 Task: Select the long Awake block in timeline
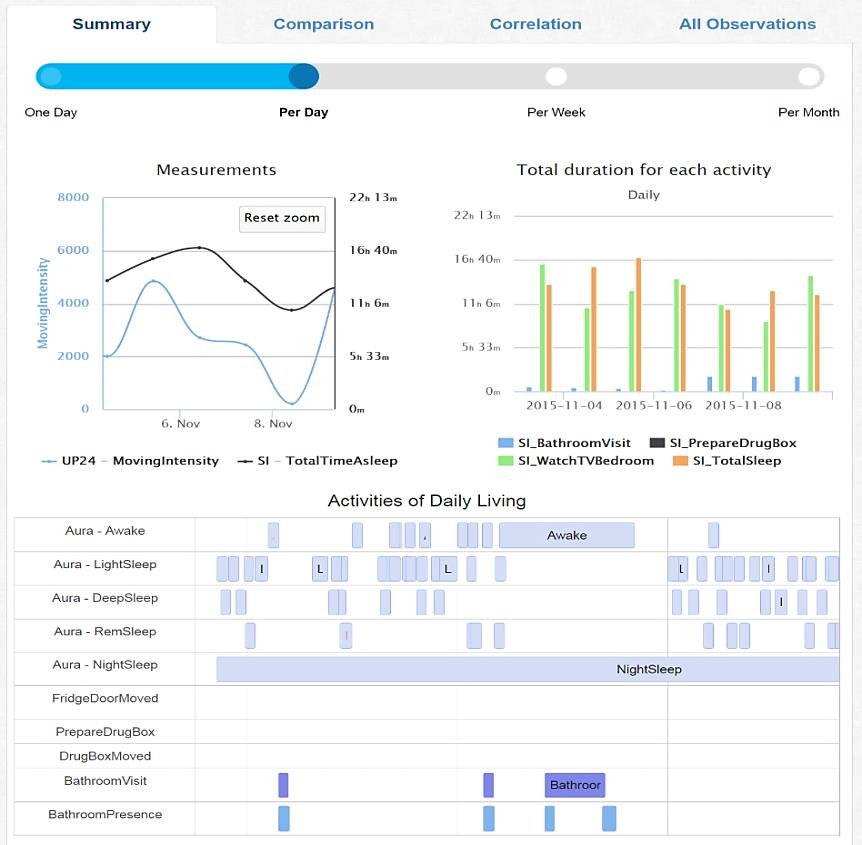coord(566,535)
